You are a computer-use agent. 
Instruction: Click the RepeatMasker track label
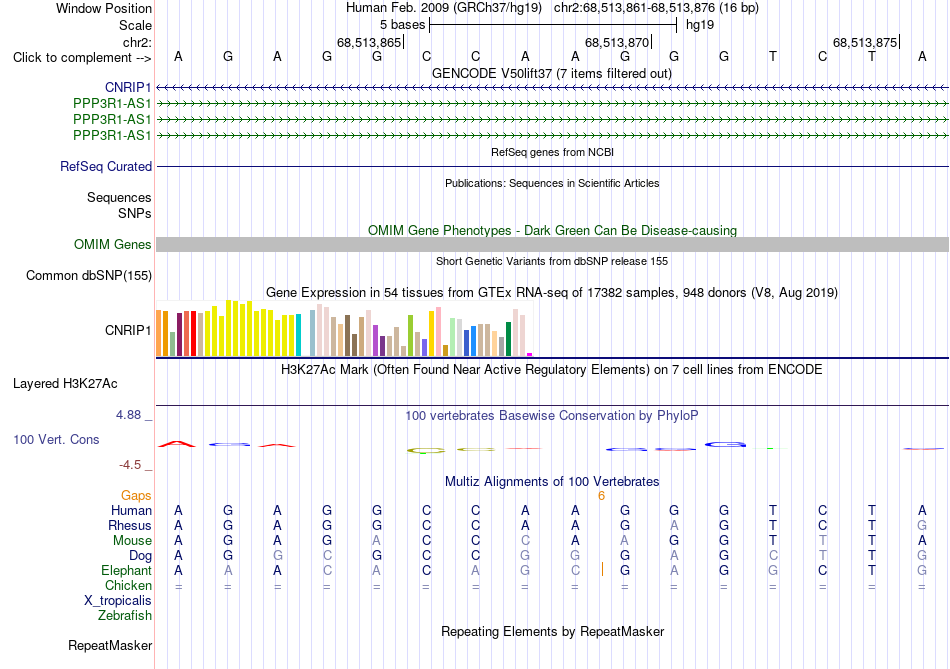coord(110,645)
